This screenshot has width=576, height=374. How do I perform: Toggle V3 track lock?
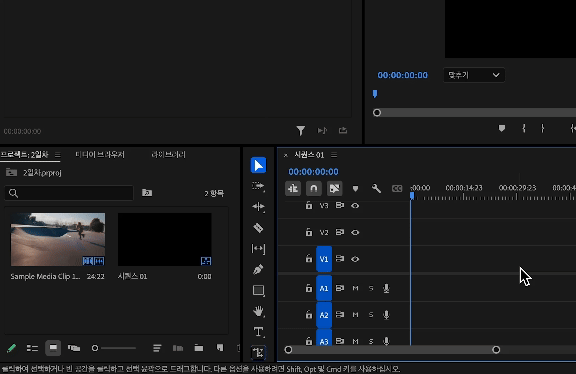tap(309, 205)
